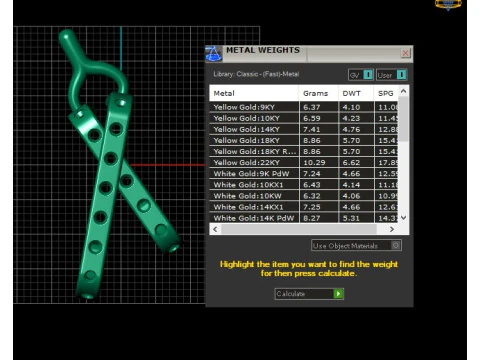Toggle Use Object Materials option

[x=356, y=246]
